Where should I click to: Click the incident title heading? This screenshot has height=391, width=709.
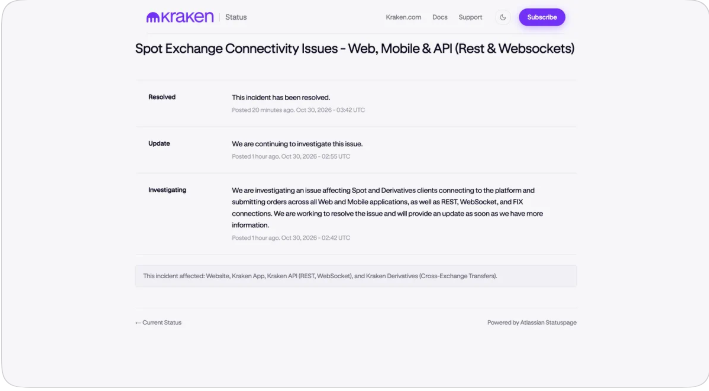click(355, 48)
